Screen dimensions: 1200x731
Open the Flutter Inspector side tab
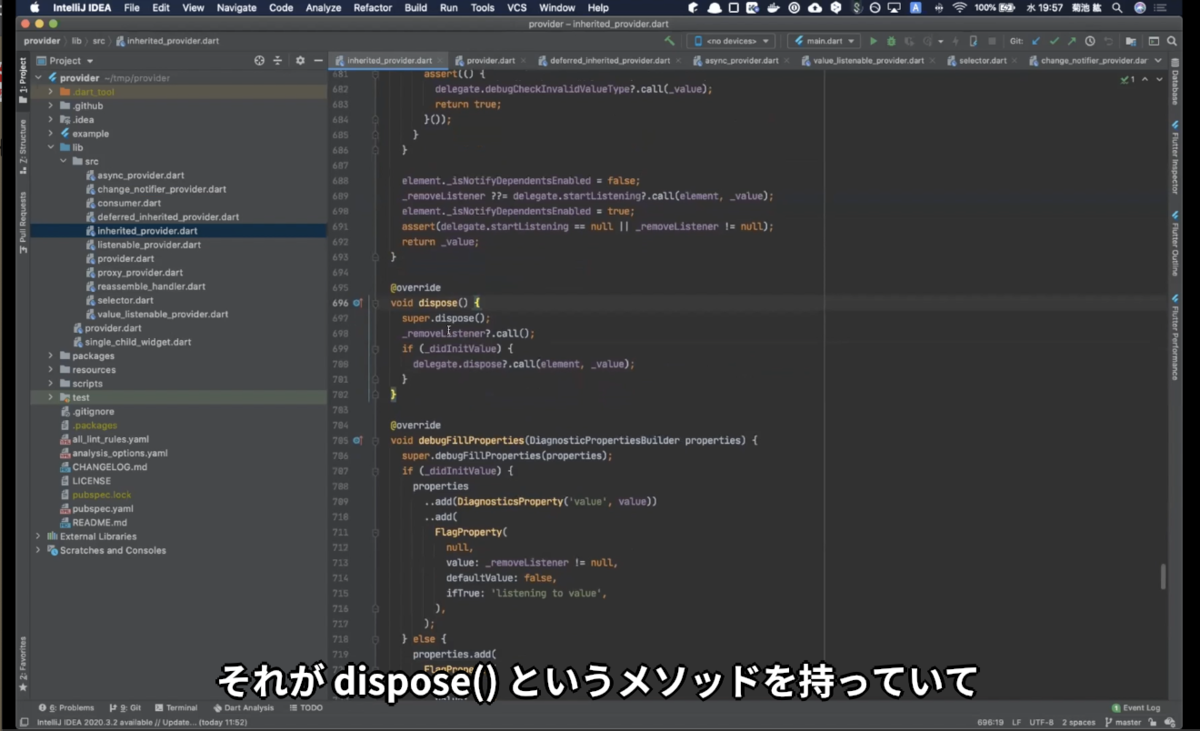1175,156
